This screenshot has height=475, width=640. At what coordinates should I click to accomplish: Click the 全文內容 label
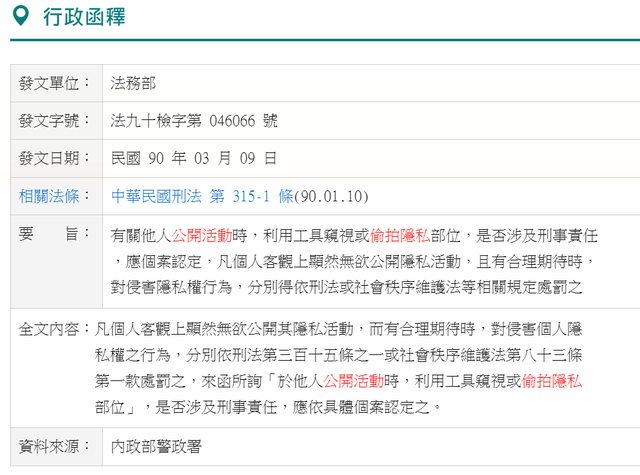[53, 328]
